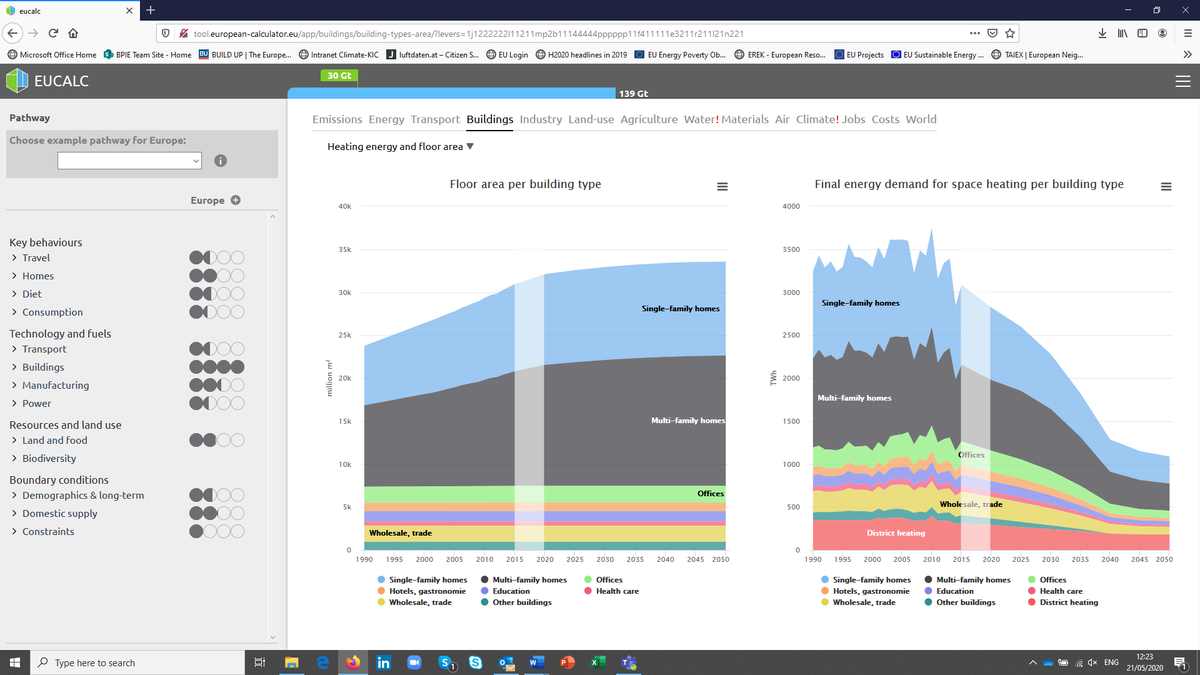Toggle District heating in energy demand legend

[x=1062, y=602]
